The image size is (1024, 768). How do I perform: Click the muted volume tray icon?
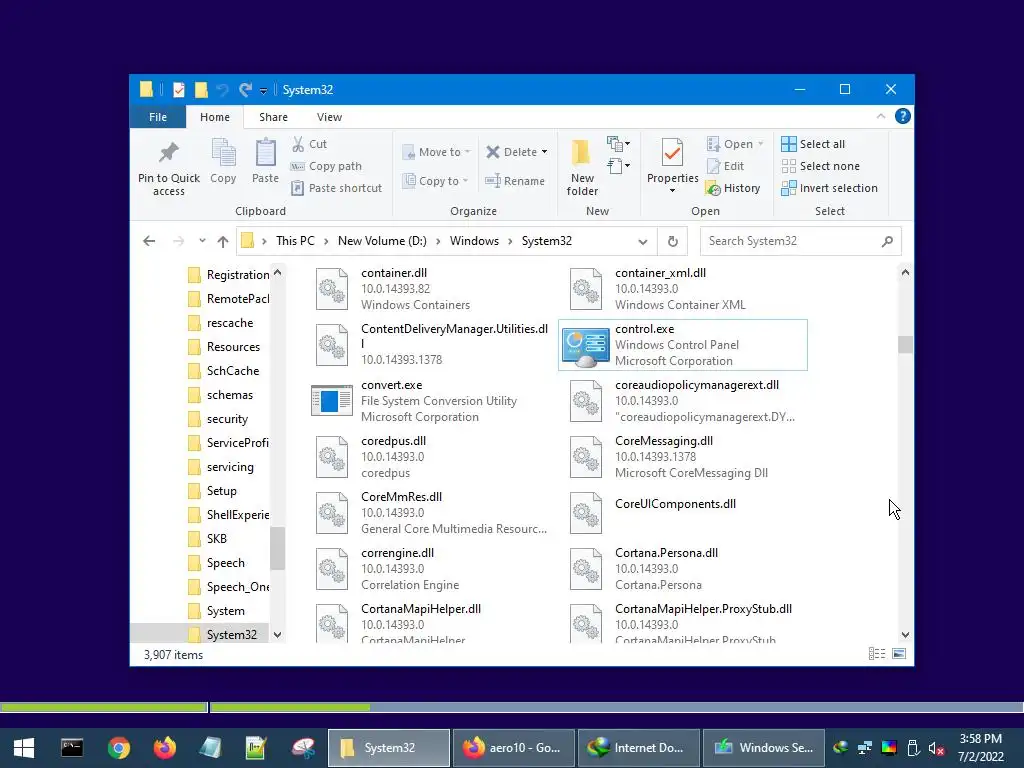tap(936, 748)
